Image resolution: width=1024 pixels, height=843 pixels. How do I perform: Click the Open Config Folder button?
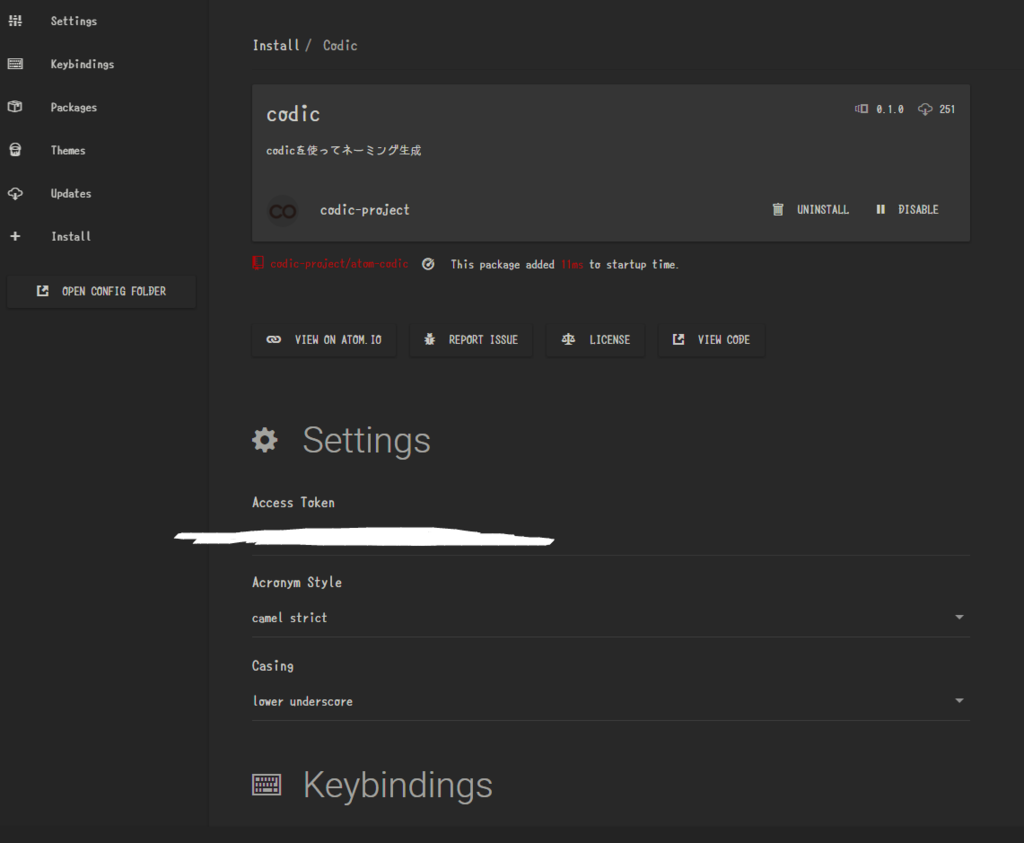101,291
